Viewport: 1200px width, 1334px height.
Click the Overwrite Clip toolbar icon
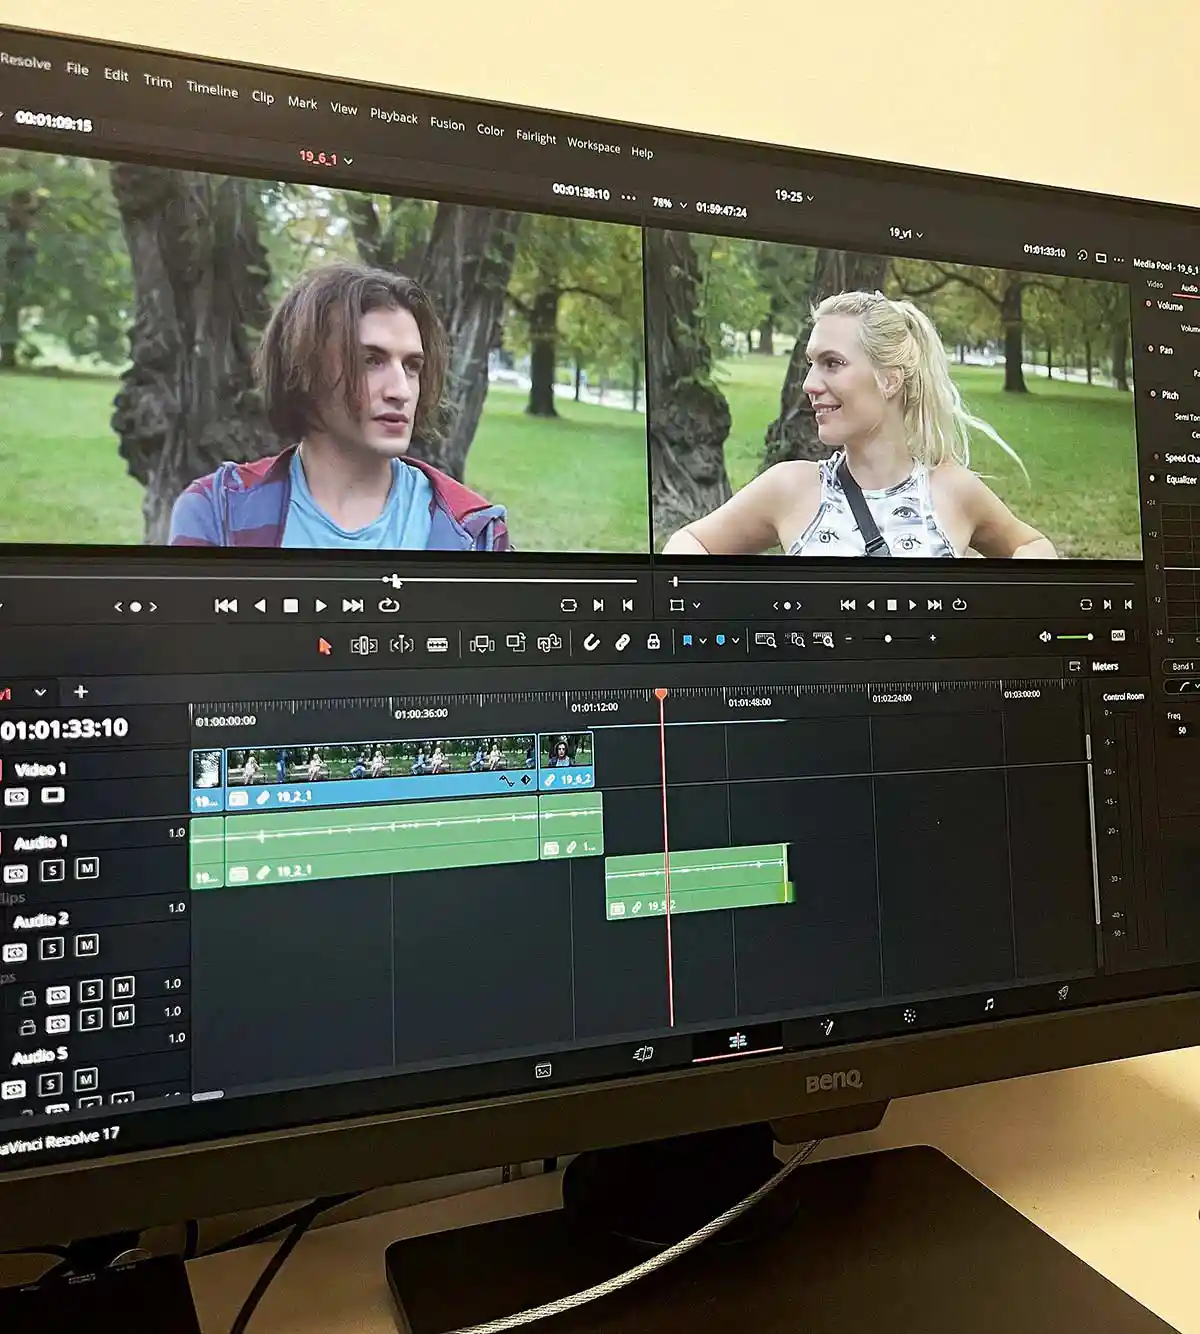(x=516, y=643)
